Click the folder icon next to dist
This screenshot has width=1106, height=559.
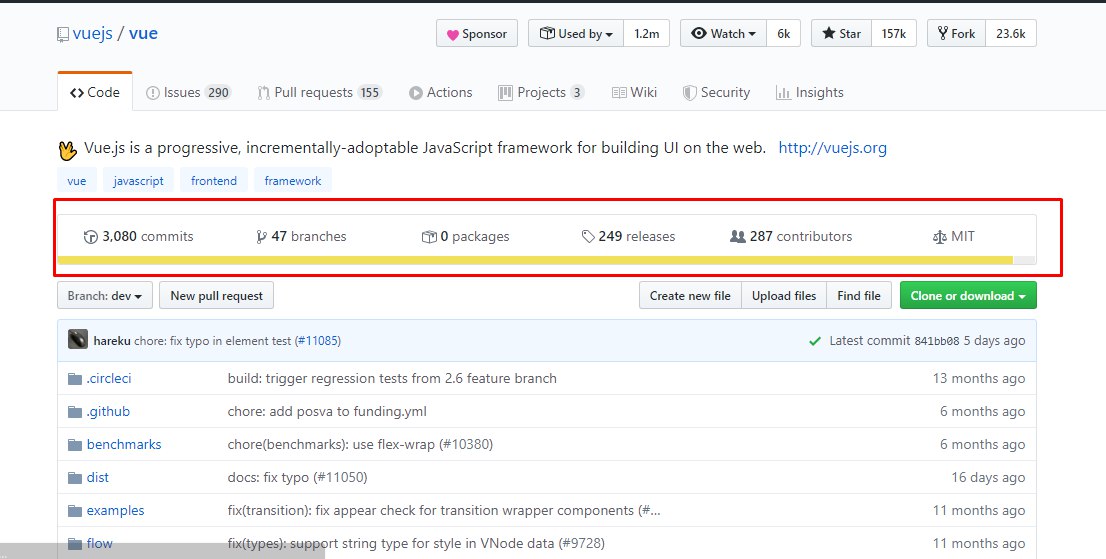75,478
